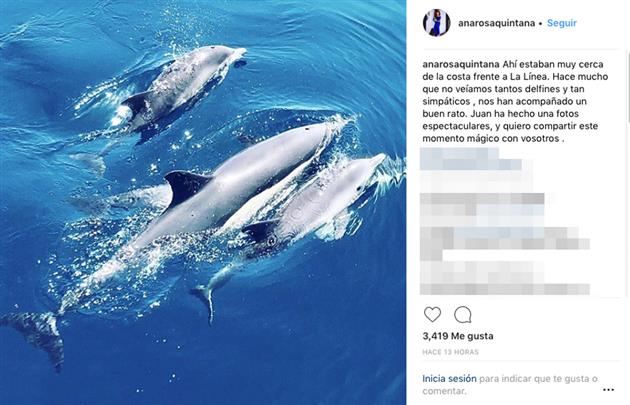Click the anarosaquintana profile avatar
The image size is (630, 405).
coord(436,23)
